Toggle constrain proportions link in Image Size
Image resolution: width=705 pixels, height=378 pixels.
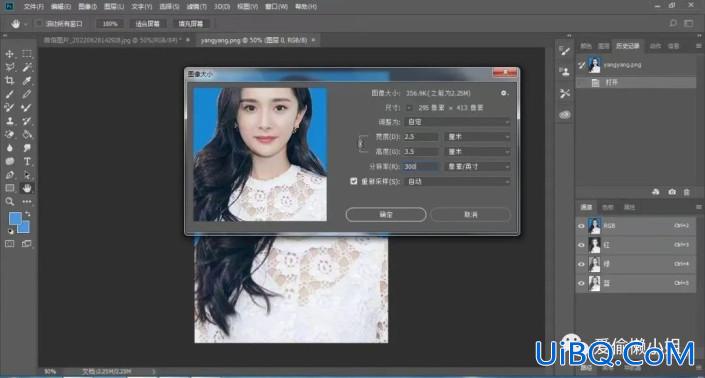(362, 144)
